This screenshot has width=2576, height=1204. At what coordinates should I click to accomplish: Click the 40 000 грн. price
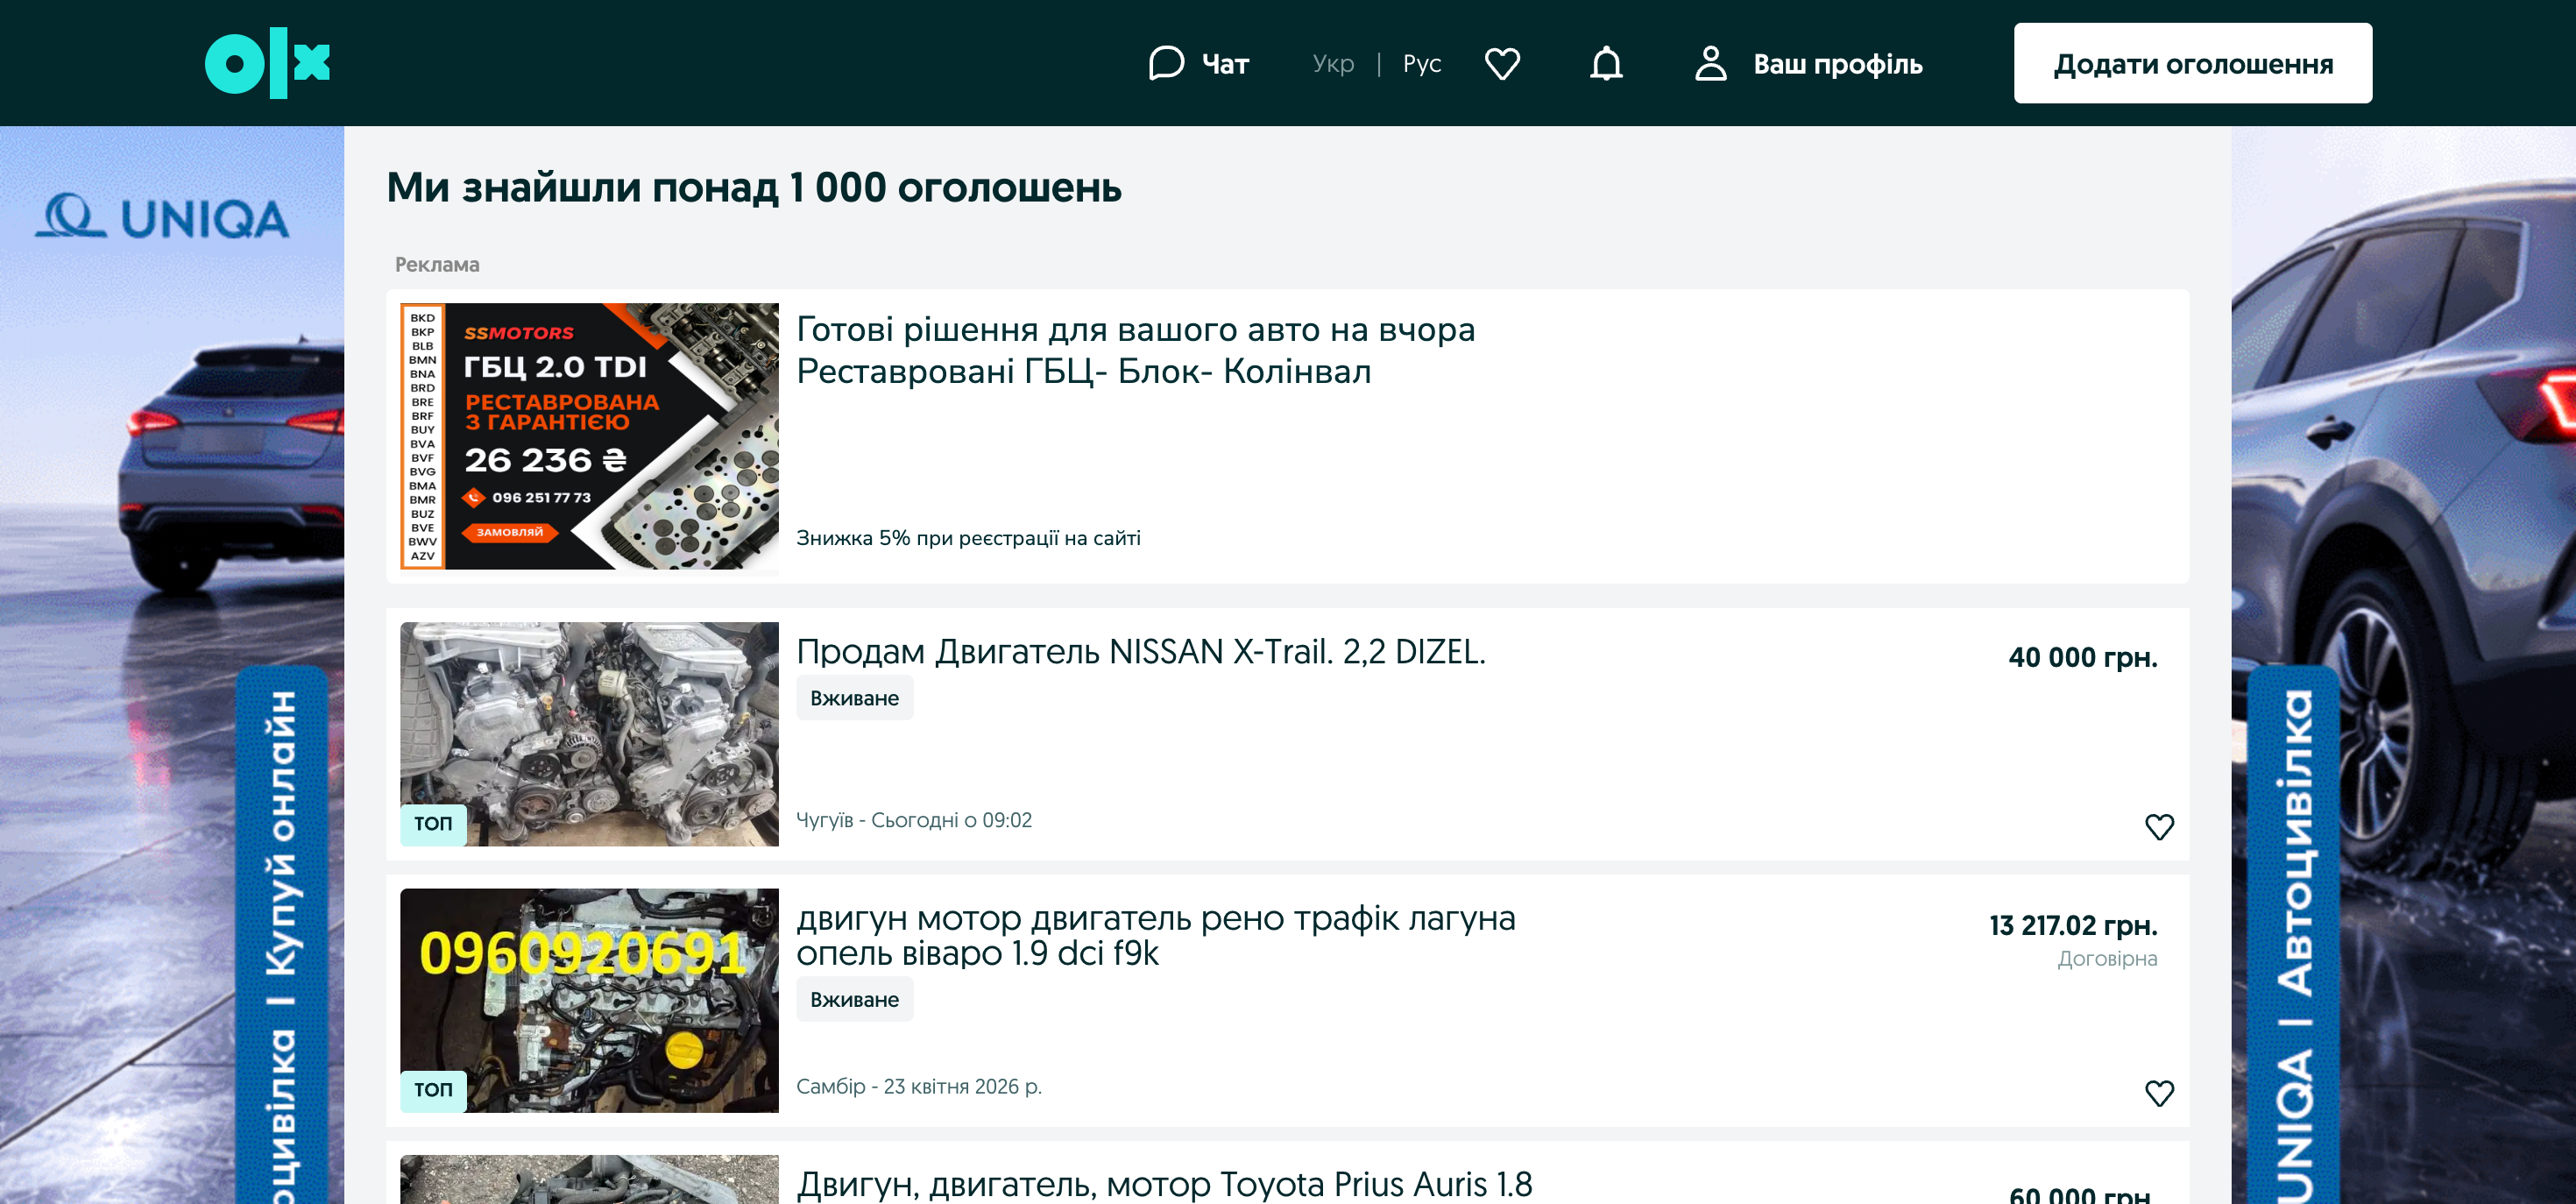pos(2083,657)
